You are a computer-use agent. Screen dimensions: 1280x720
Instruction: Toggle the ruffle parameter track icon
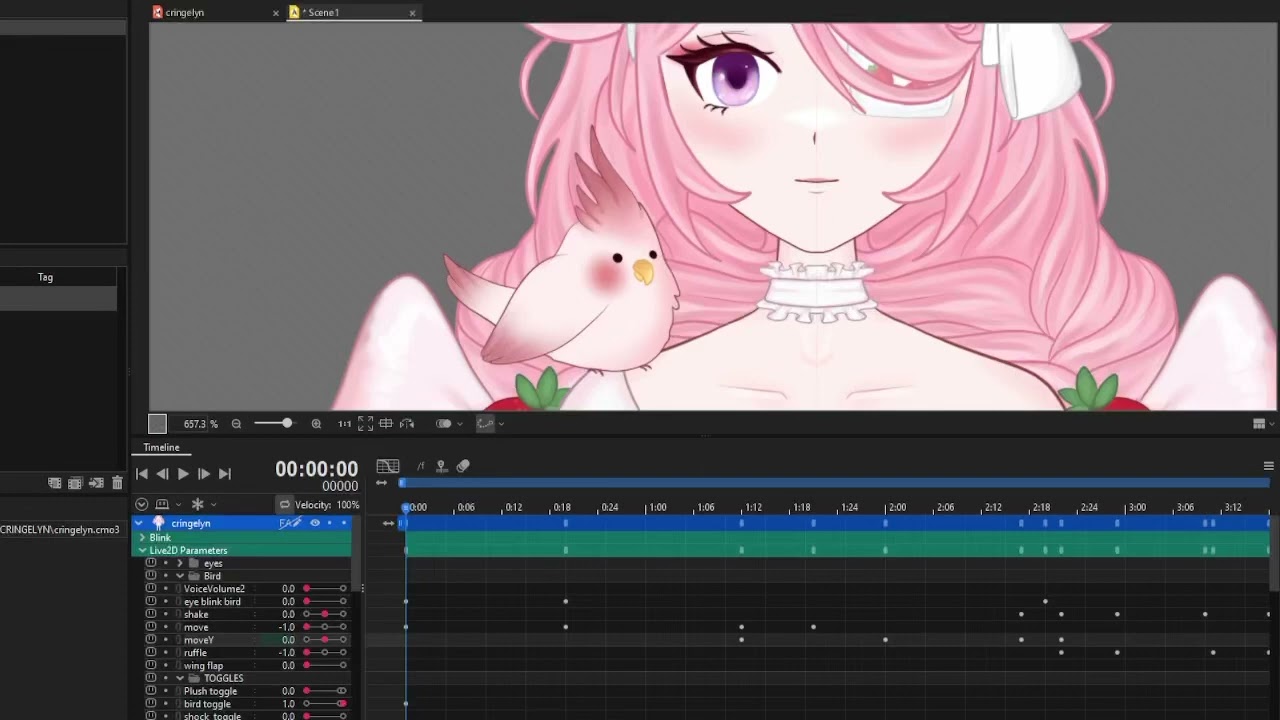tap(151, 652)
